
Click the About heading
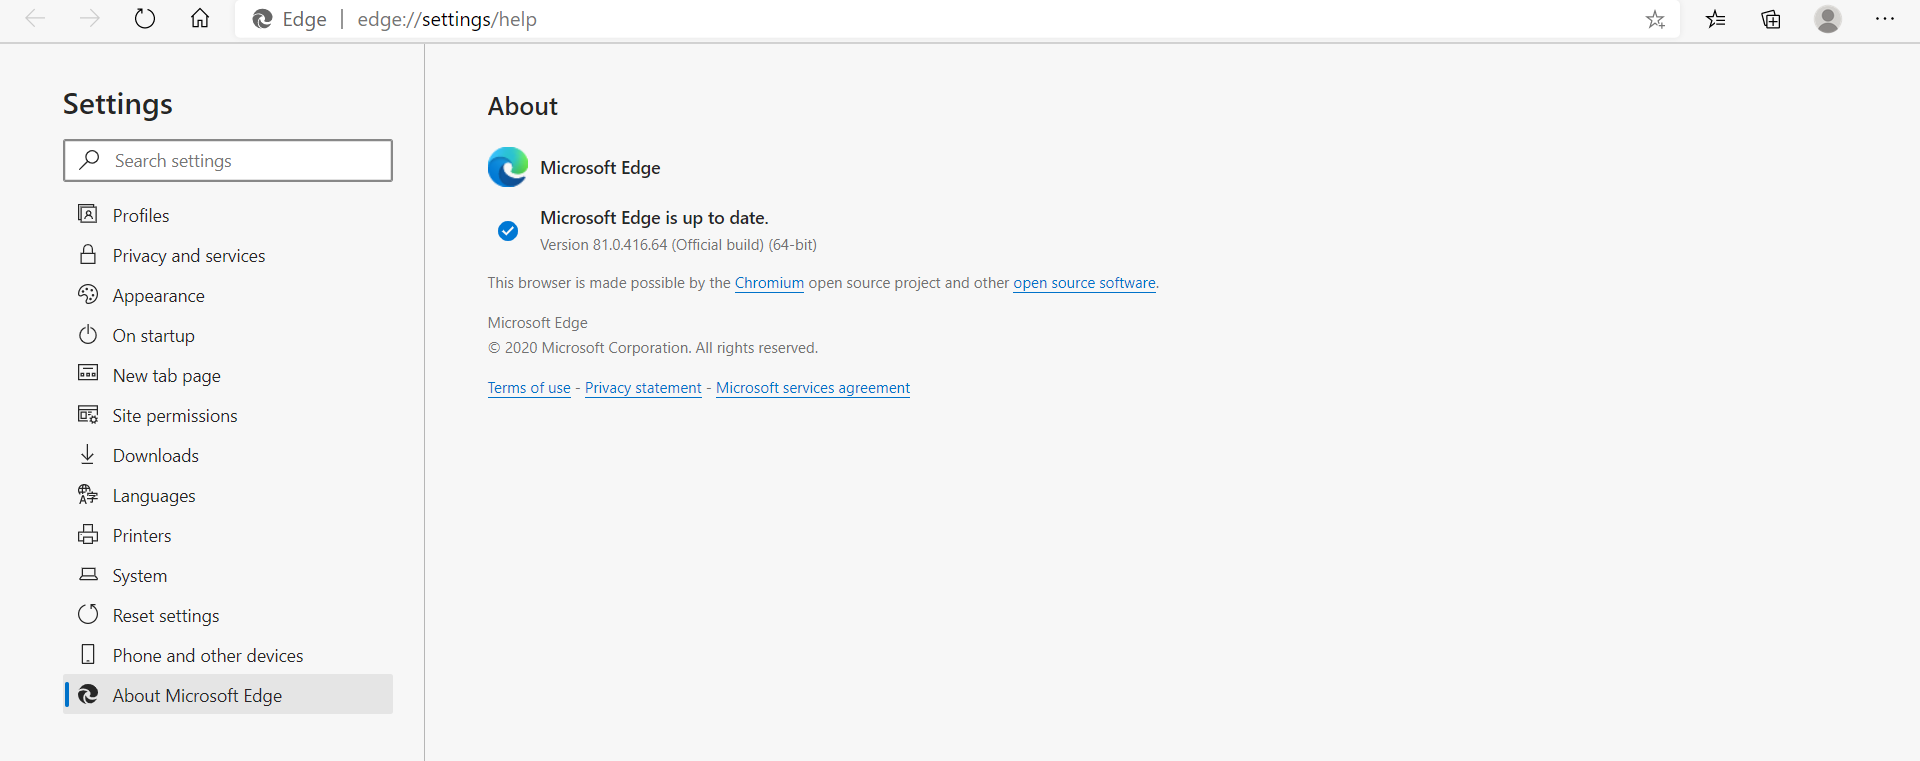(523, 106)
